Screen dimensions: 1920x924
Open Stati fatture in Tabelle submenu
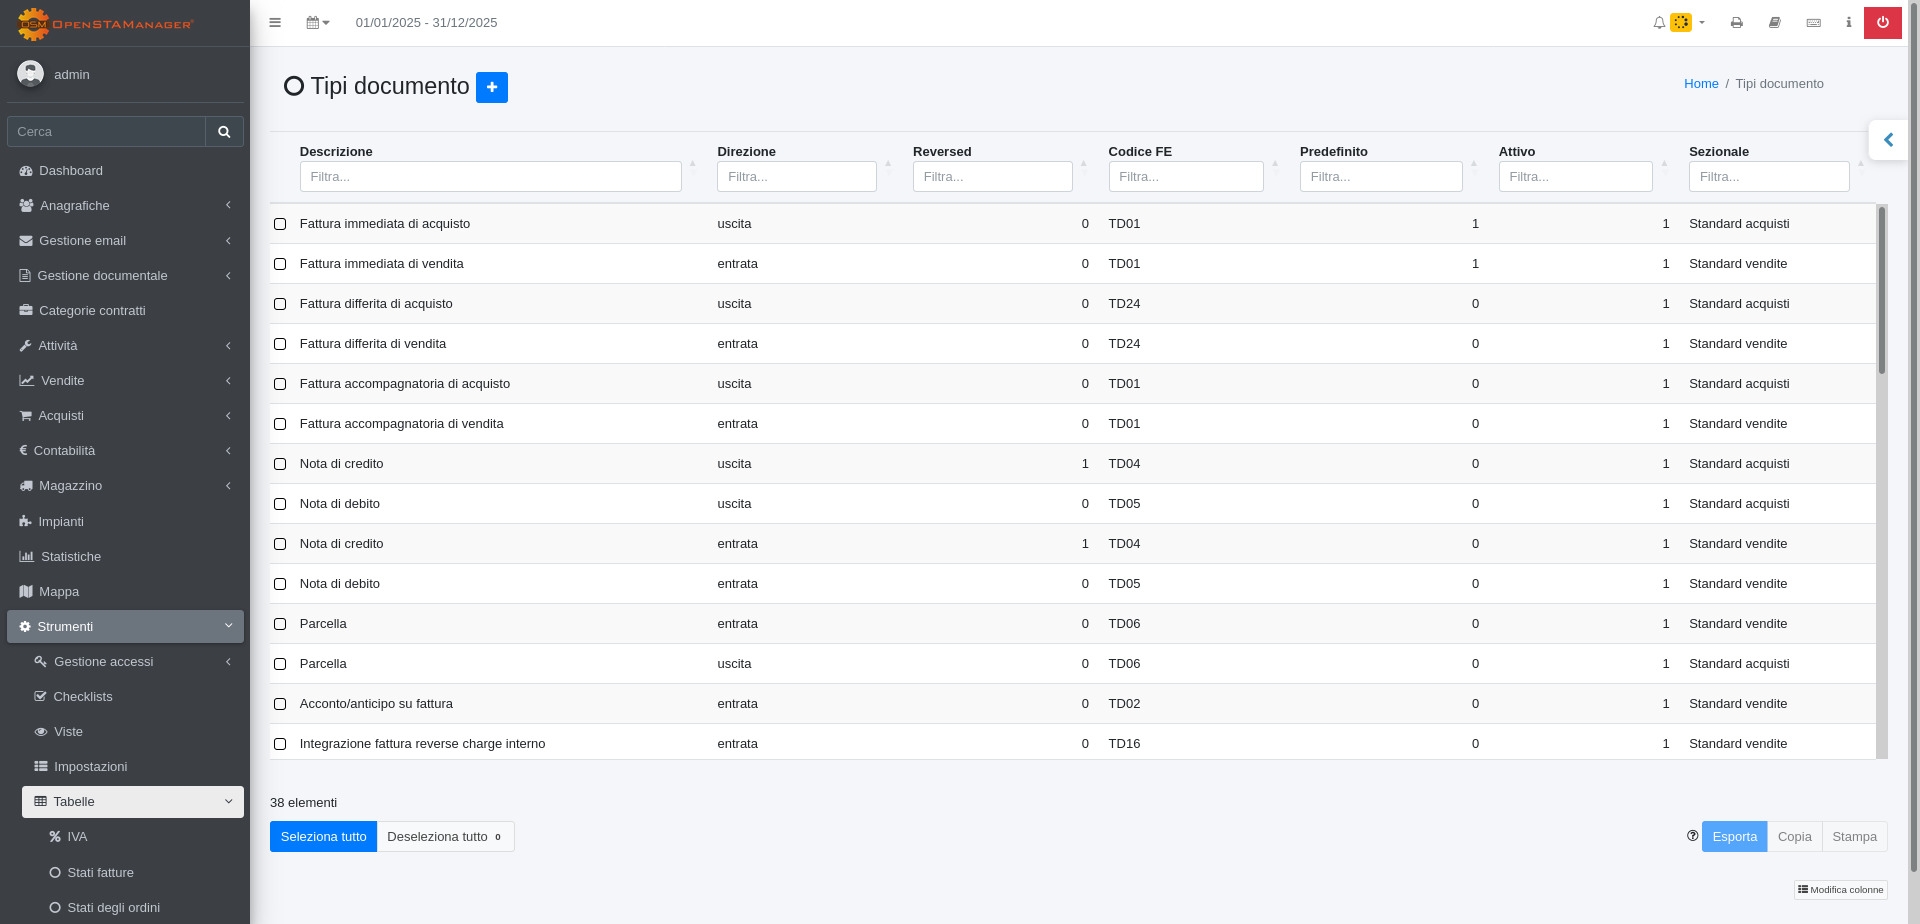(100, 873)
